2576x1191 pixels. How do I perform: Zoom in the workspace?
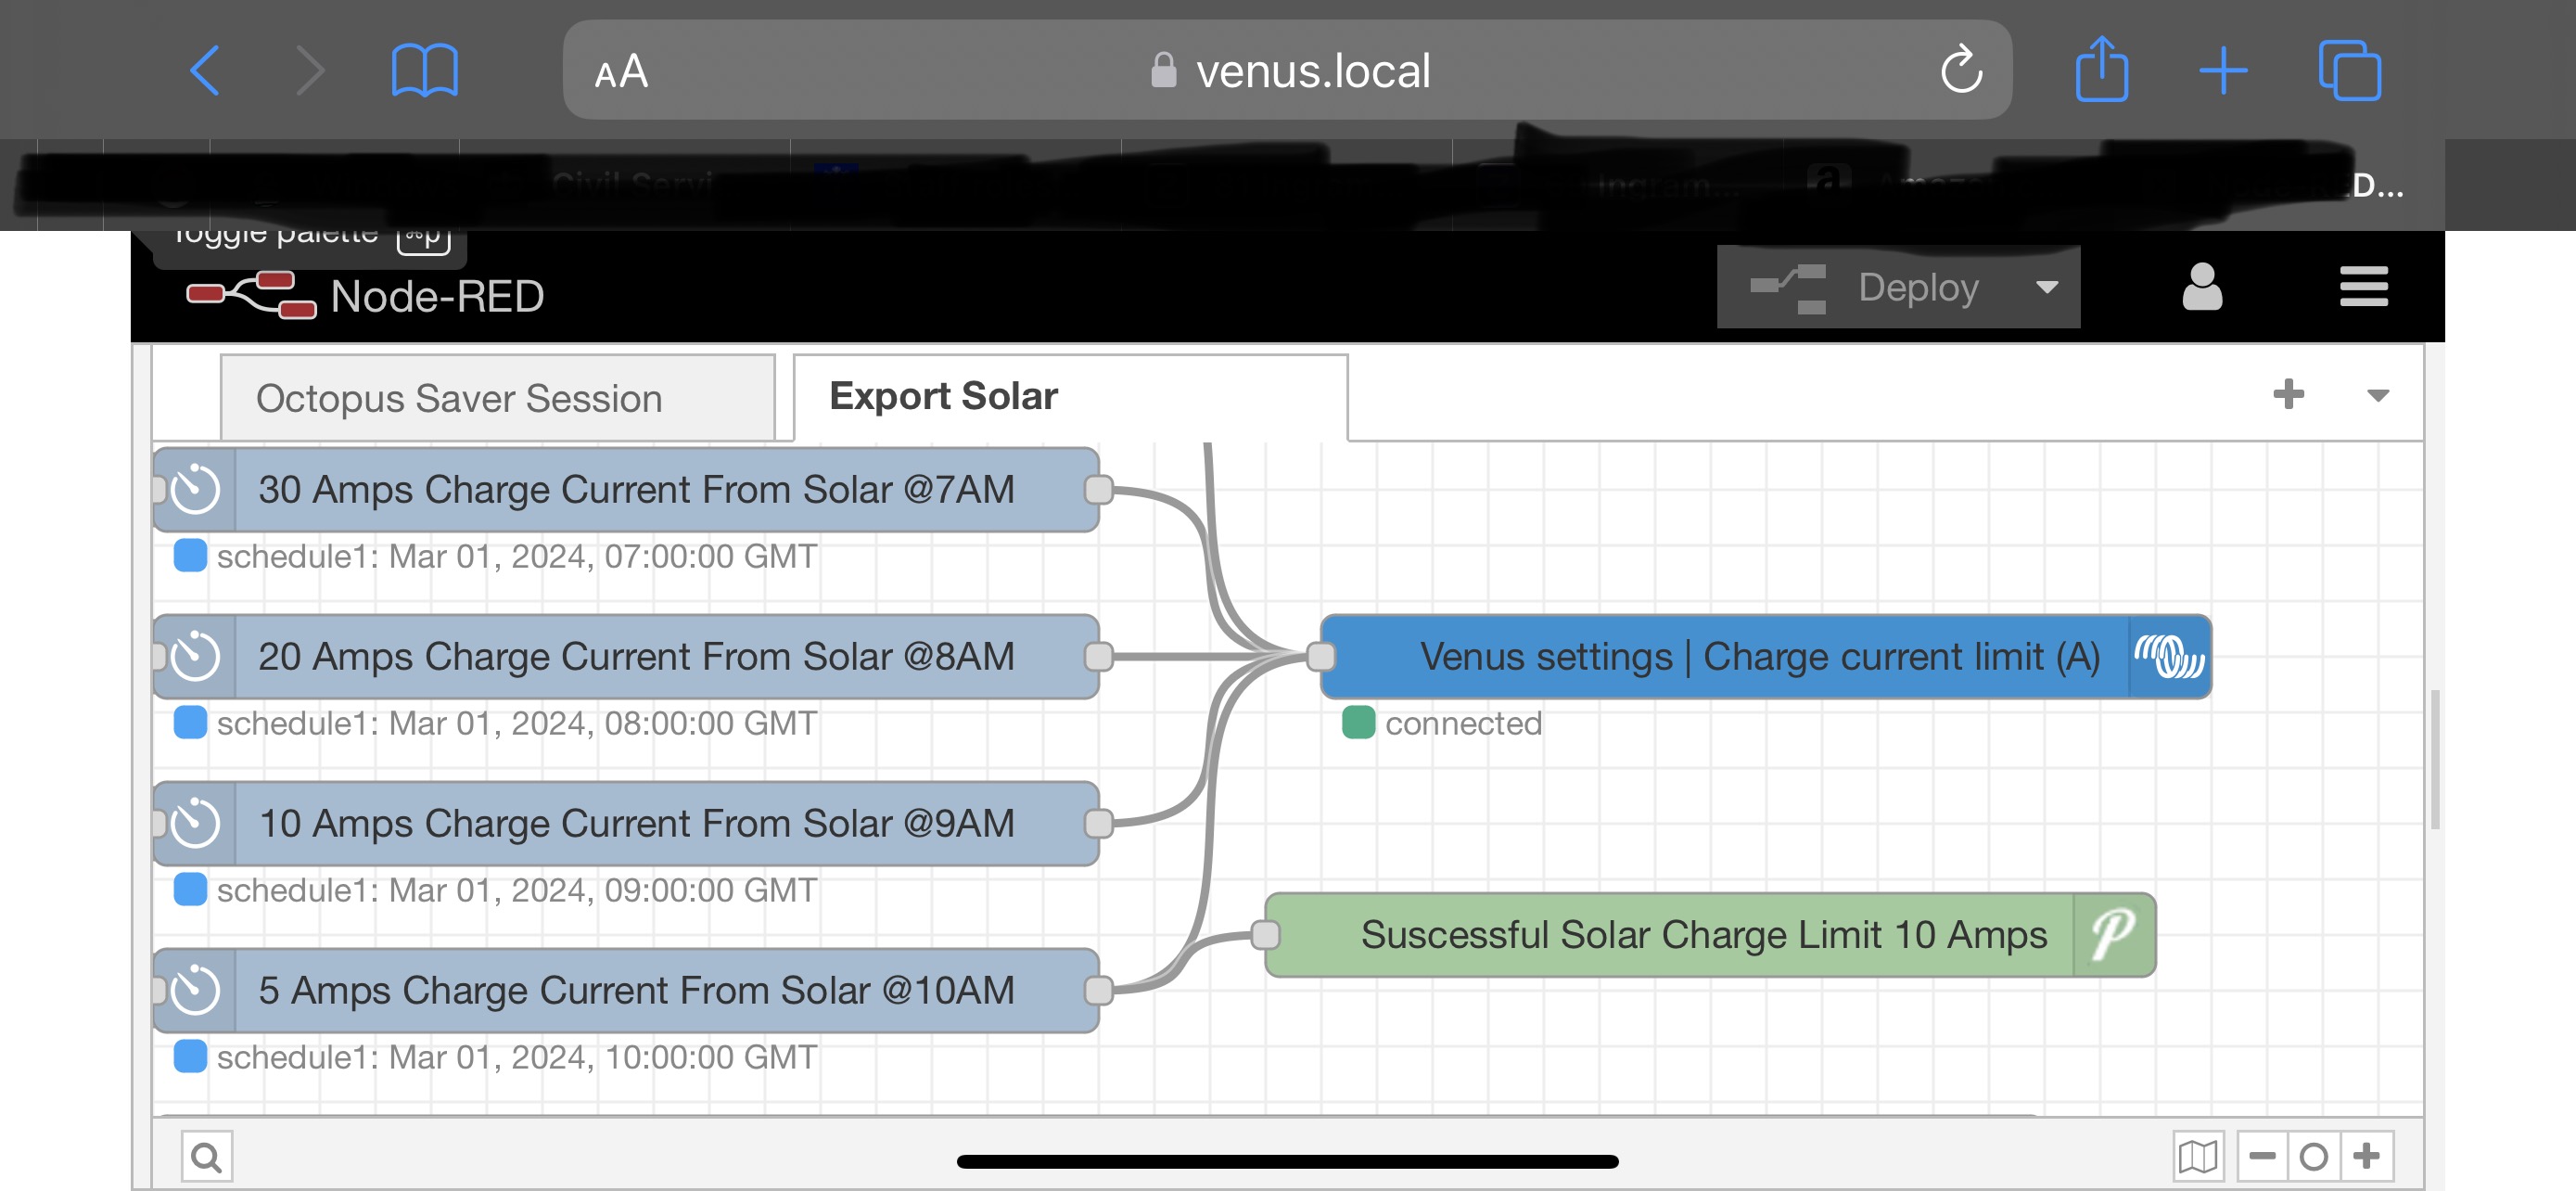(2367, 1157)
